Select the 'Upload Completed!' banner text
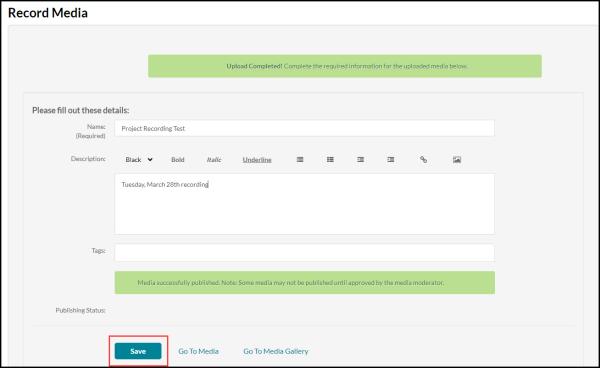This screenshot has height=368, width=600. click(x=346, y=66)
